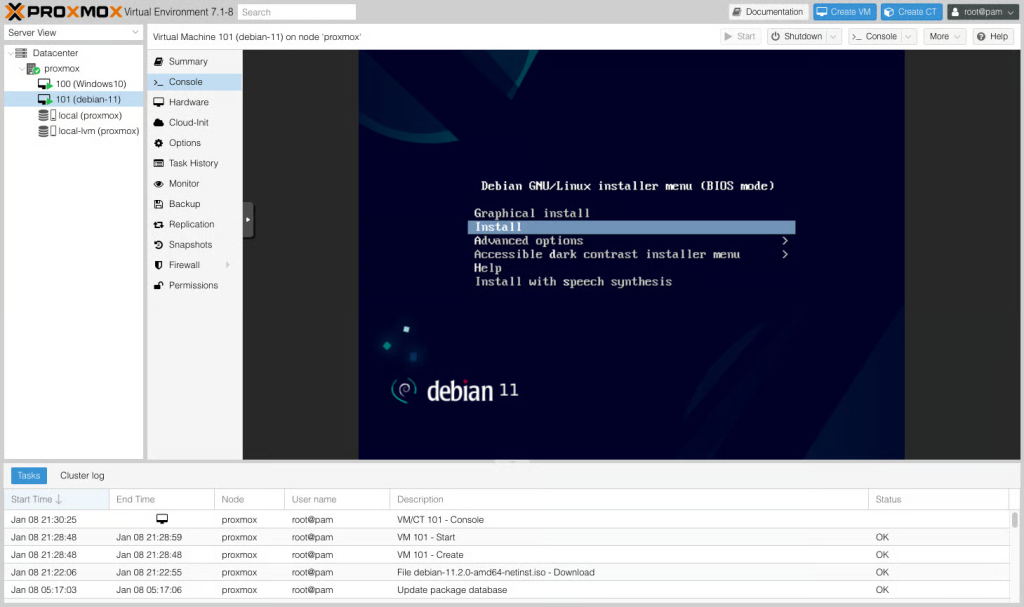Click the Description column header

629,499
